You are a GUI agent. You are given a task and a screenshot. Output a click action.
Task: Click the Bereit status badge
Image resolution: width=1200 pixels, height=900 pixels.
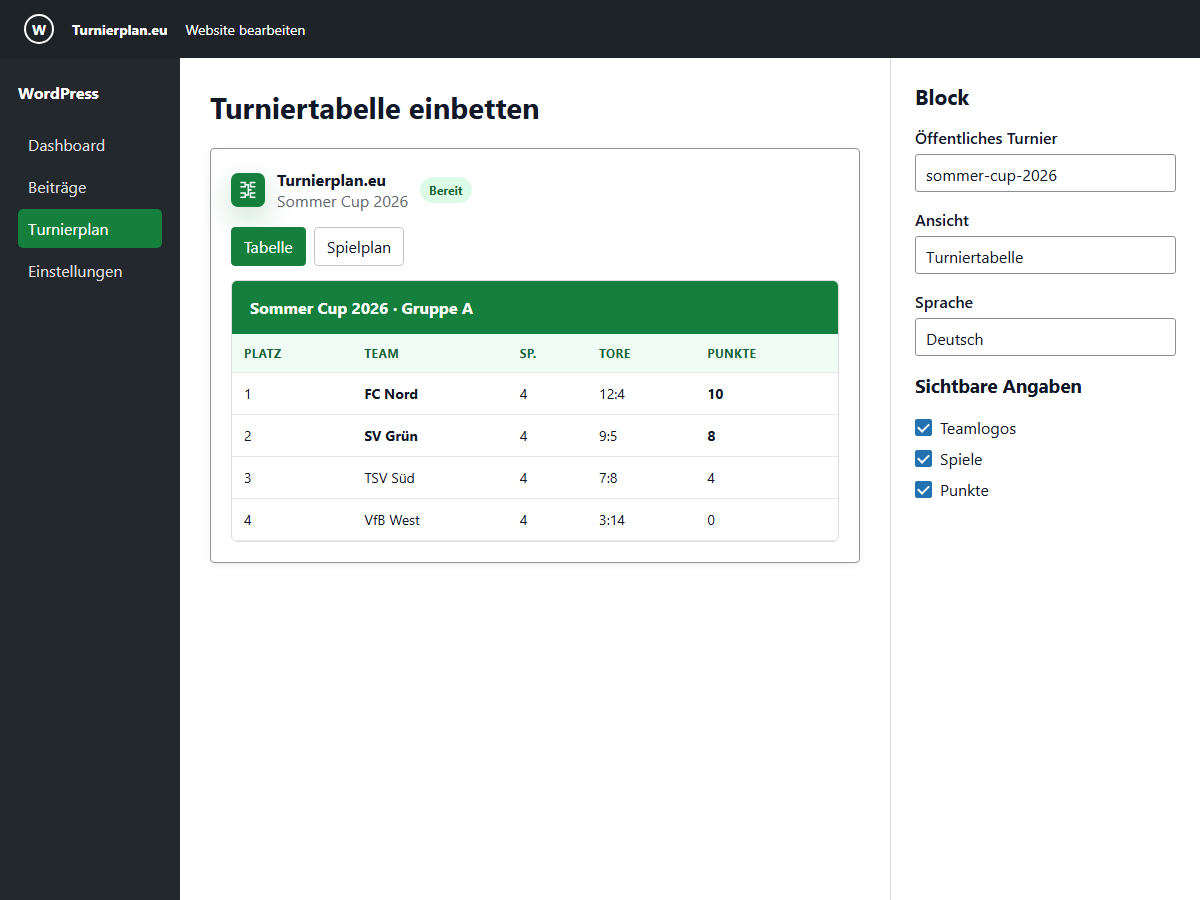[446, 190]
